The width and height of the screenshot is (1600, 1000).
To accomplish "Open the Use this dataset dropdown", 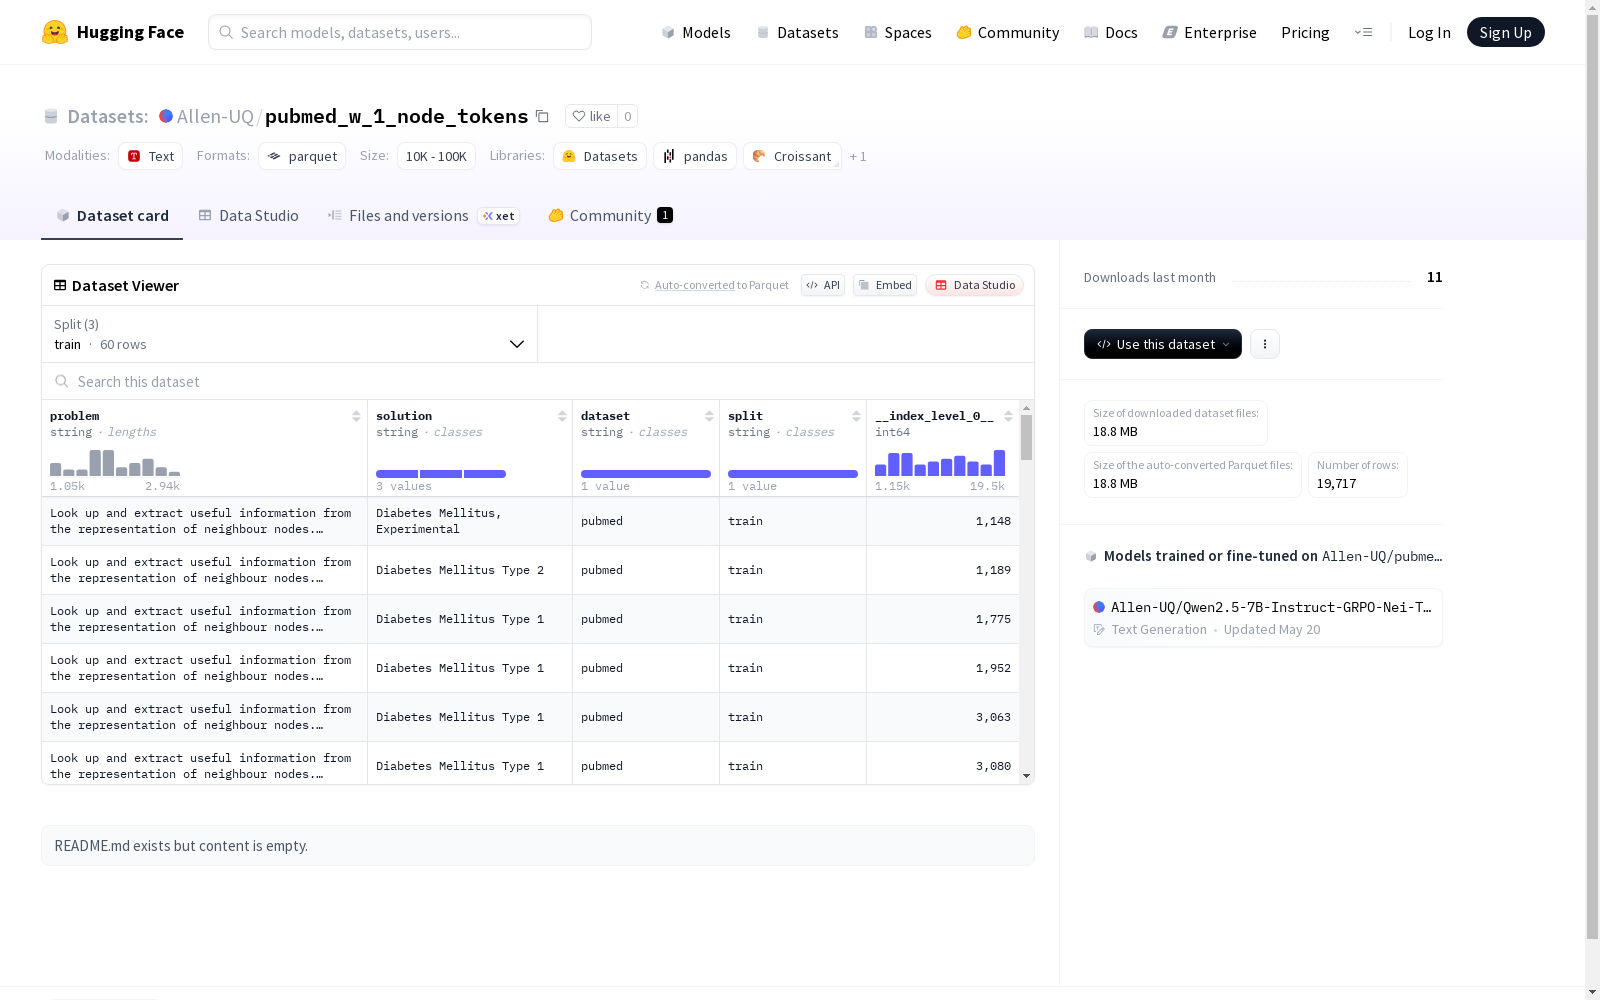I will 1163,344.
